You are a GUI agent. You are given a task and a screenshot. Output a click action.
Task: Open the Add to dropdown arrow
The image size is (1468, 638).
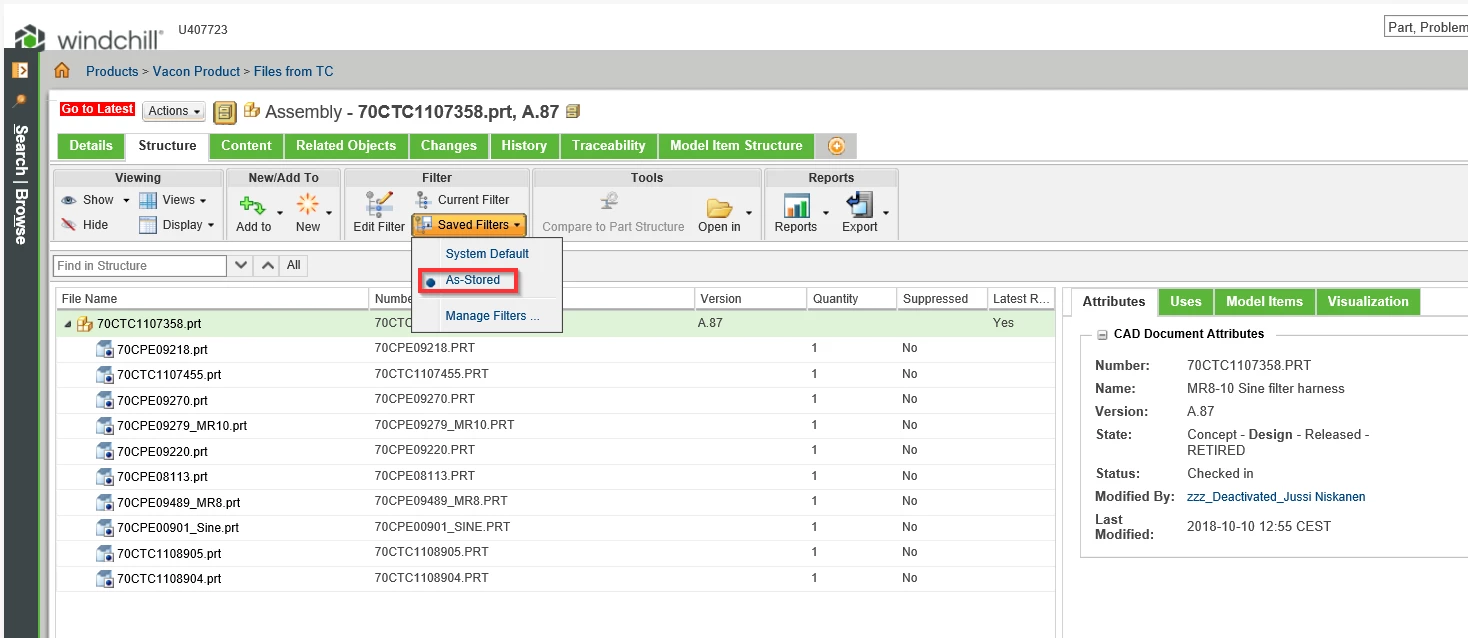[x=279, y=213]
